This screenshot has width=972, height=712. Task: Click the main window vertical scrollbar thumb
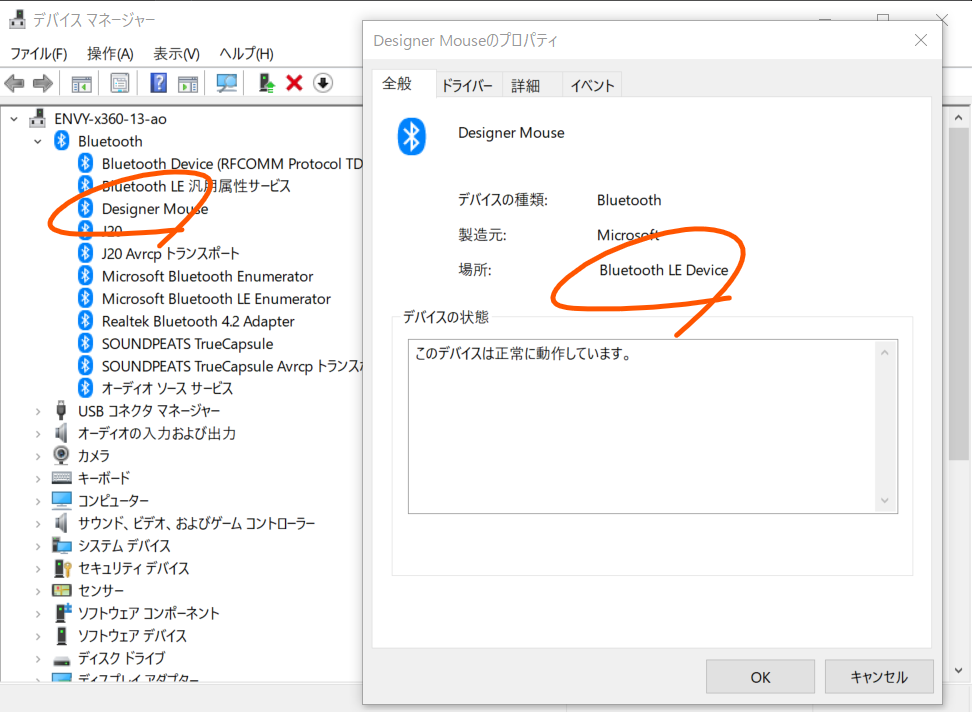958,294
